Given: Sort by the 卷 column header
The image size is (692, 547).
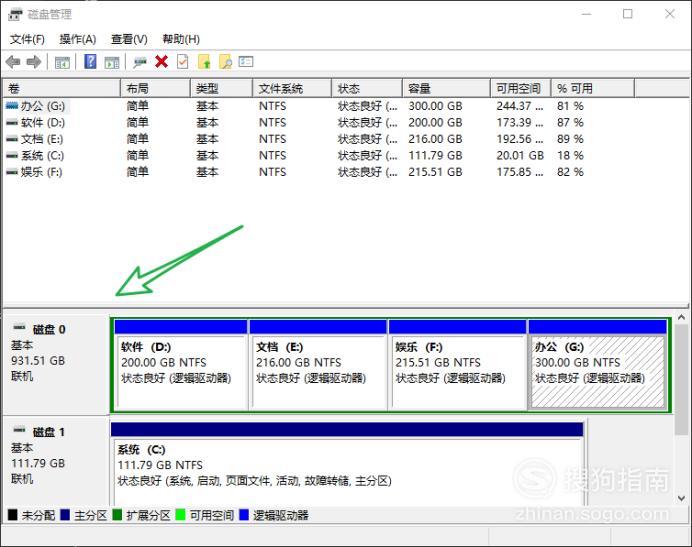Looking at the screenshot, I should (61, 88).
